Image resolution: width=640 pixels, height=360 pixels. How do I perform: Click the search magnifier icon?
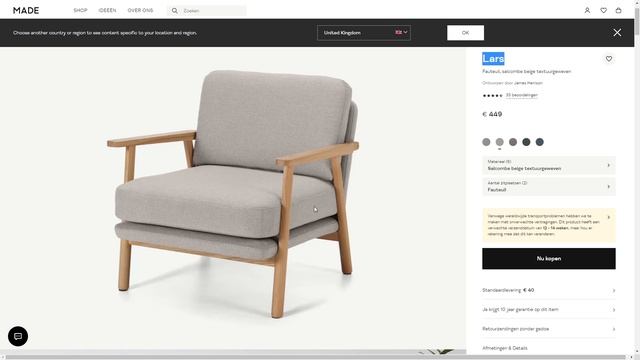coord(174,11)
